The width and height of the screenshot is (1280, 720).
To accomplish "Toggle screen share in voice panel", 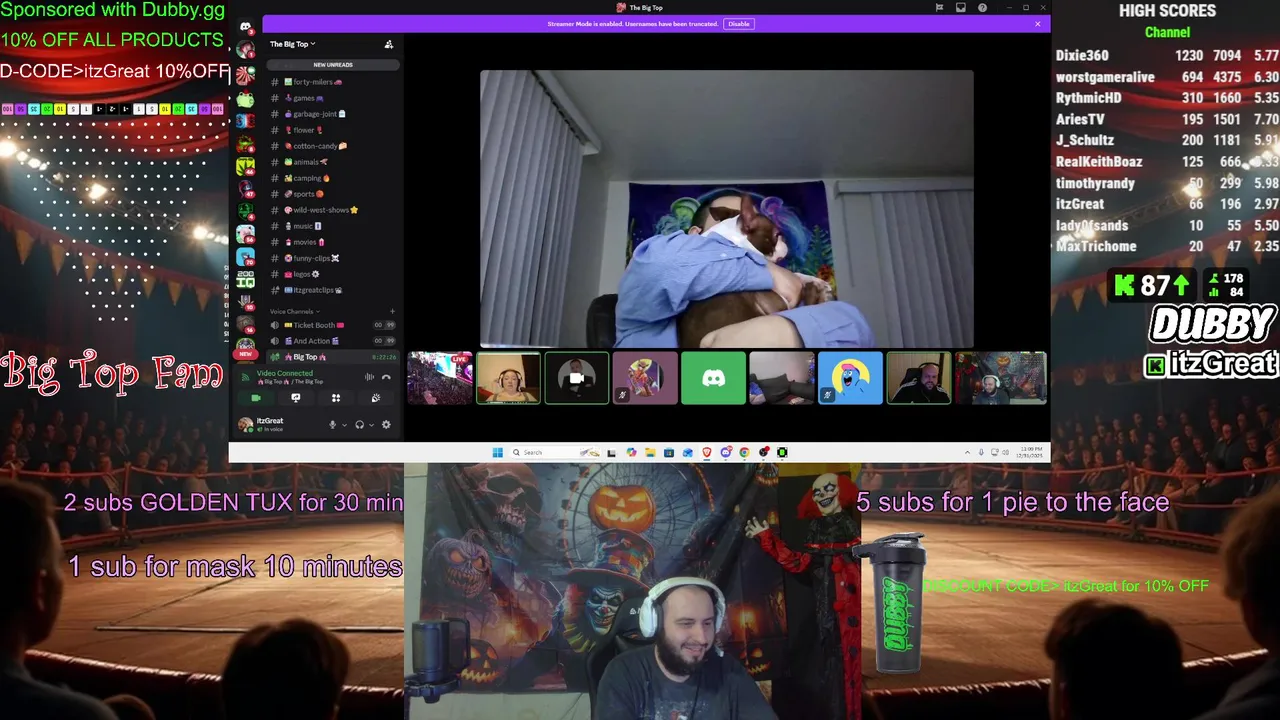I will click(296, 398).
